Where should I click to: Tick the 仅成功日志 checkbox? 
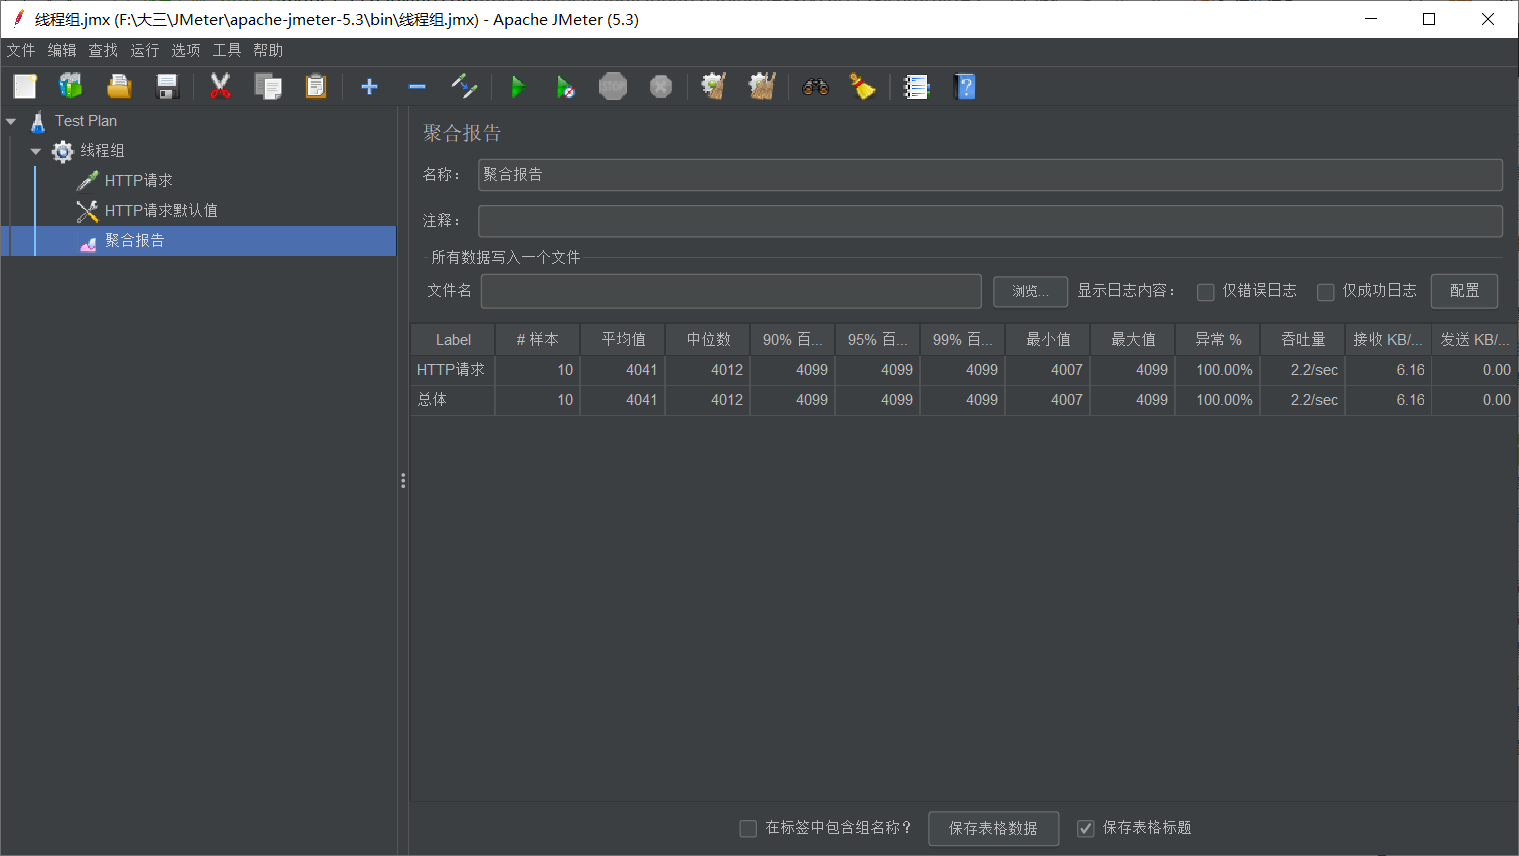pos(1326,292)
